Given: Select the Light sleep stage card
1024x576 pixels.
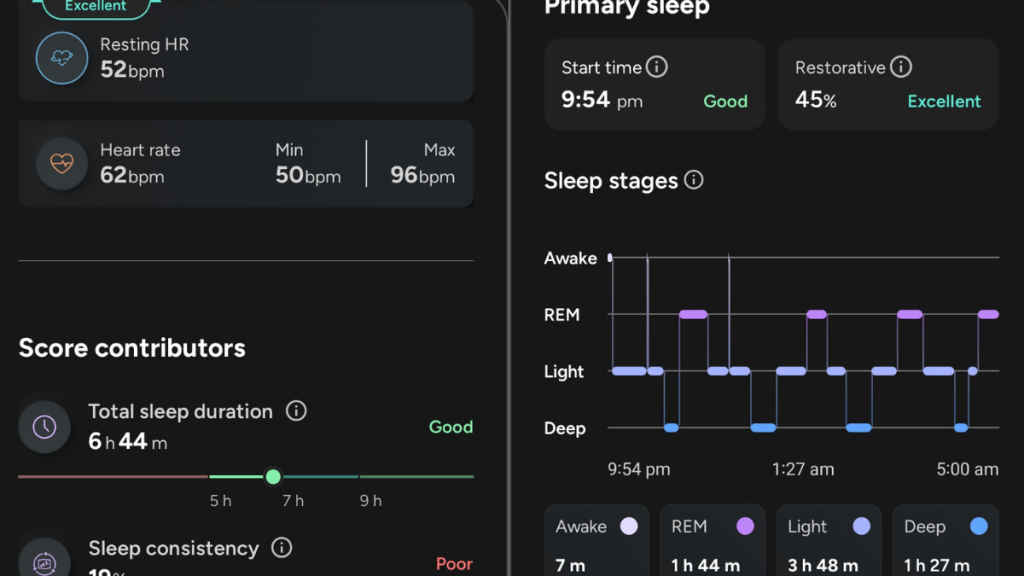Looking at the screenshot, I should [828, 542].
